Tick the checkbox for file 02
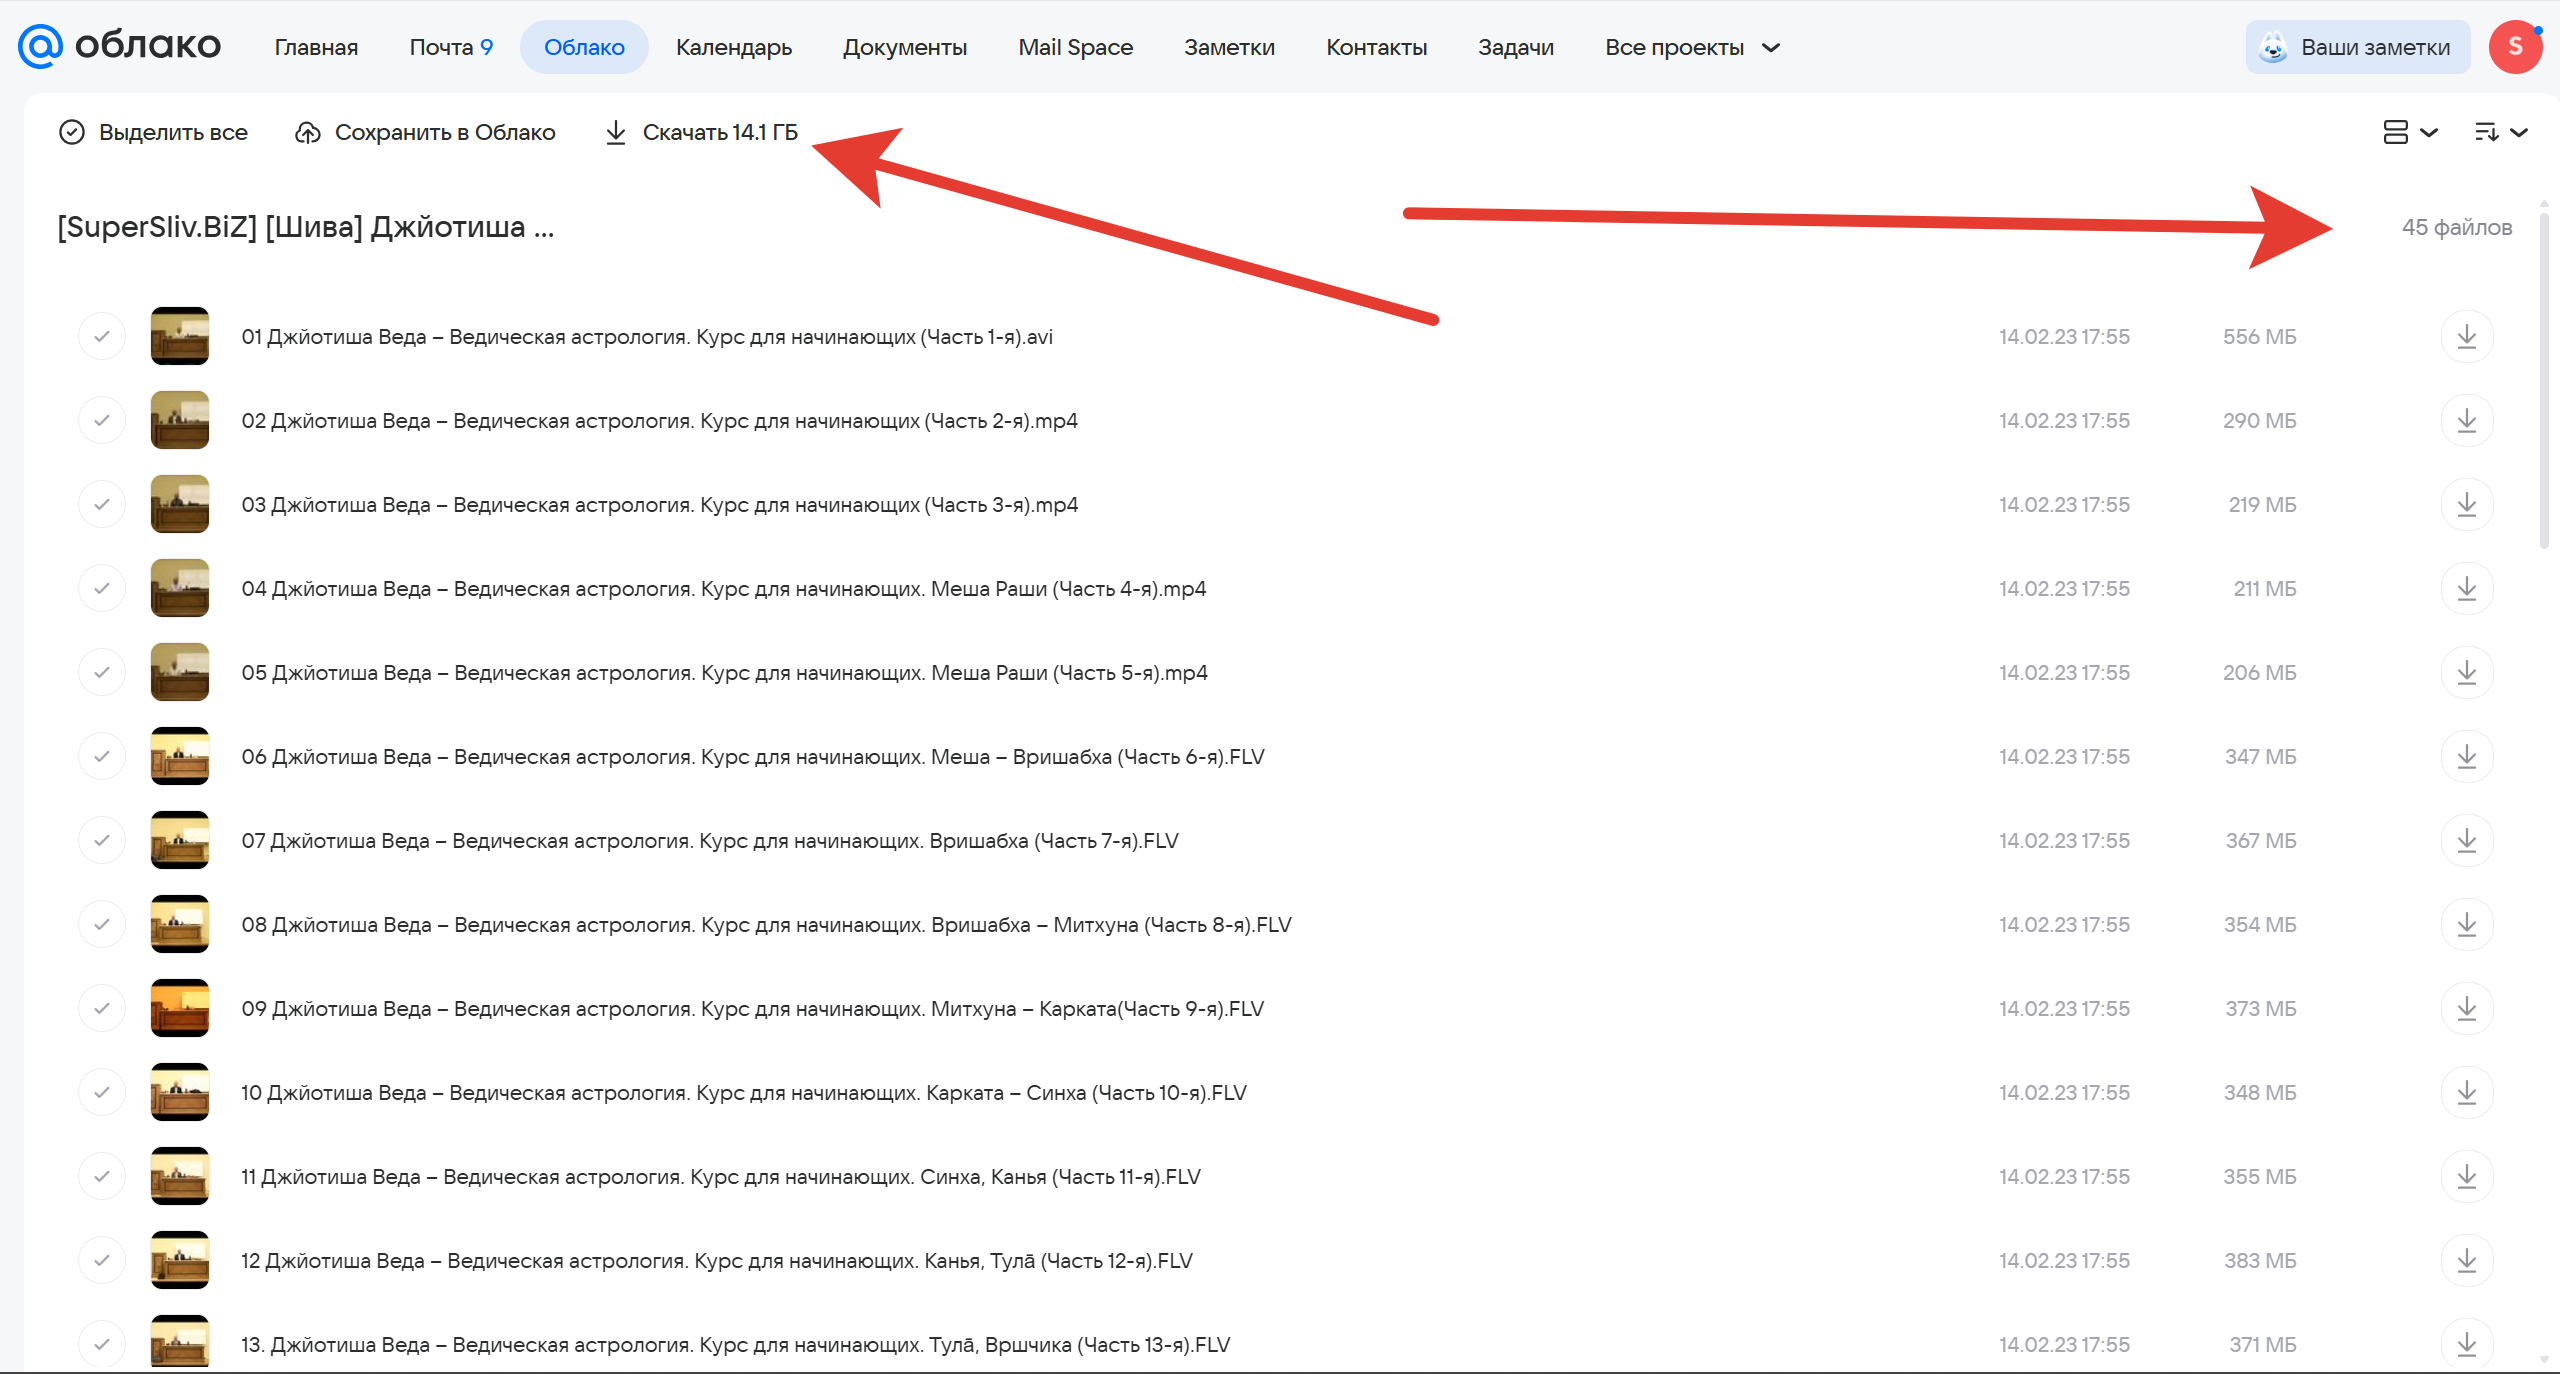Screen dimensions: 2560x1374 (102, 421)
